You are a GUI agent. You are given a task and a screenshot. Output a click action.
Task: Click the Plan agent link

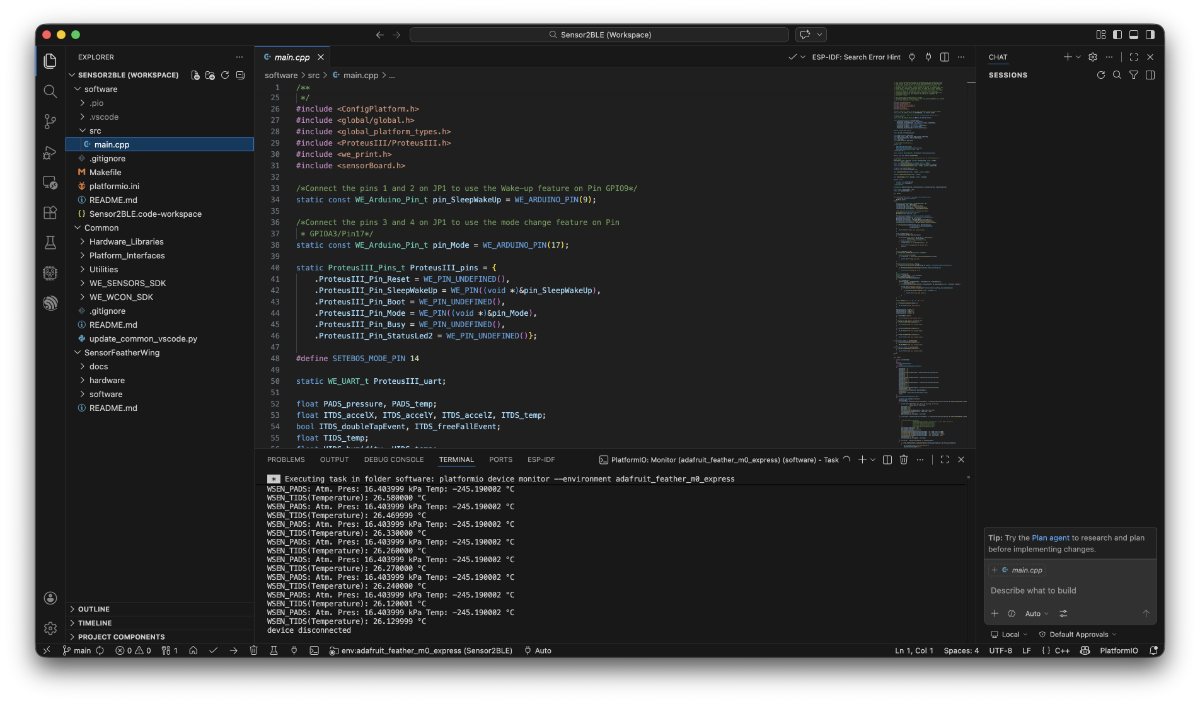[1052, 538]
